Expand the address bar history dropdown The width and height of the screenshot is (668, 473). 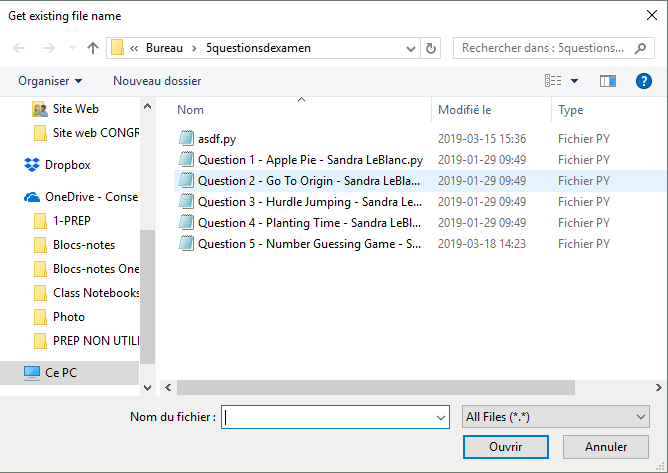[x=411, y=49]
